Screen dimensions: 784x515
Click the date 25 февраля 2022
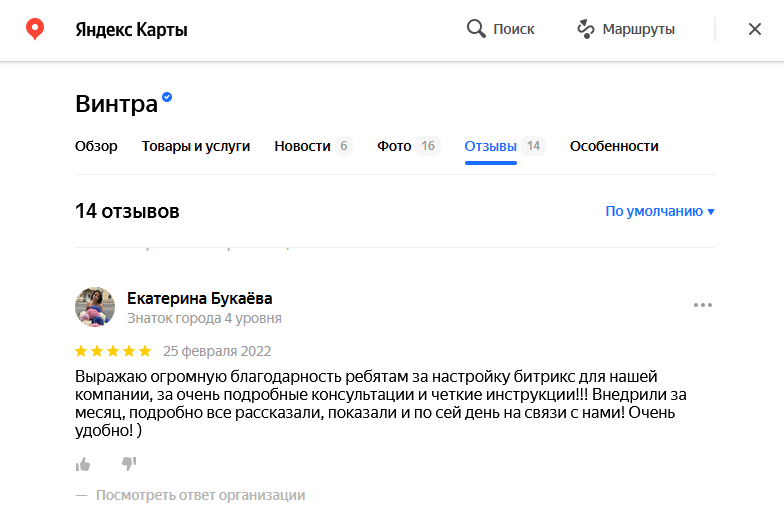pos(217,351)
